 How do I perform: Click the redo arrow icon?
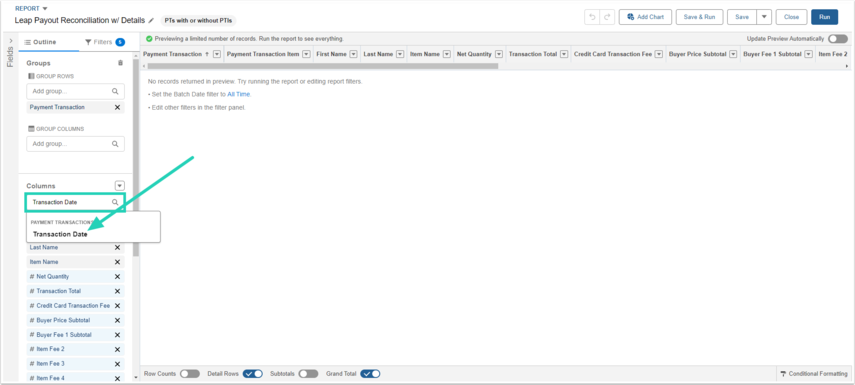(607, 17)
